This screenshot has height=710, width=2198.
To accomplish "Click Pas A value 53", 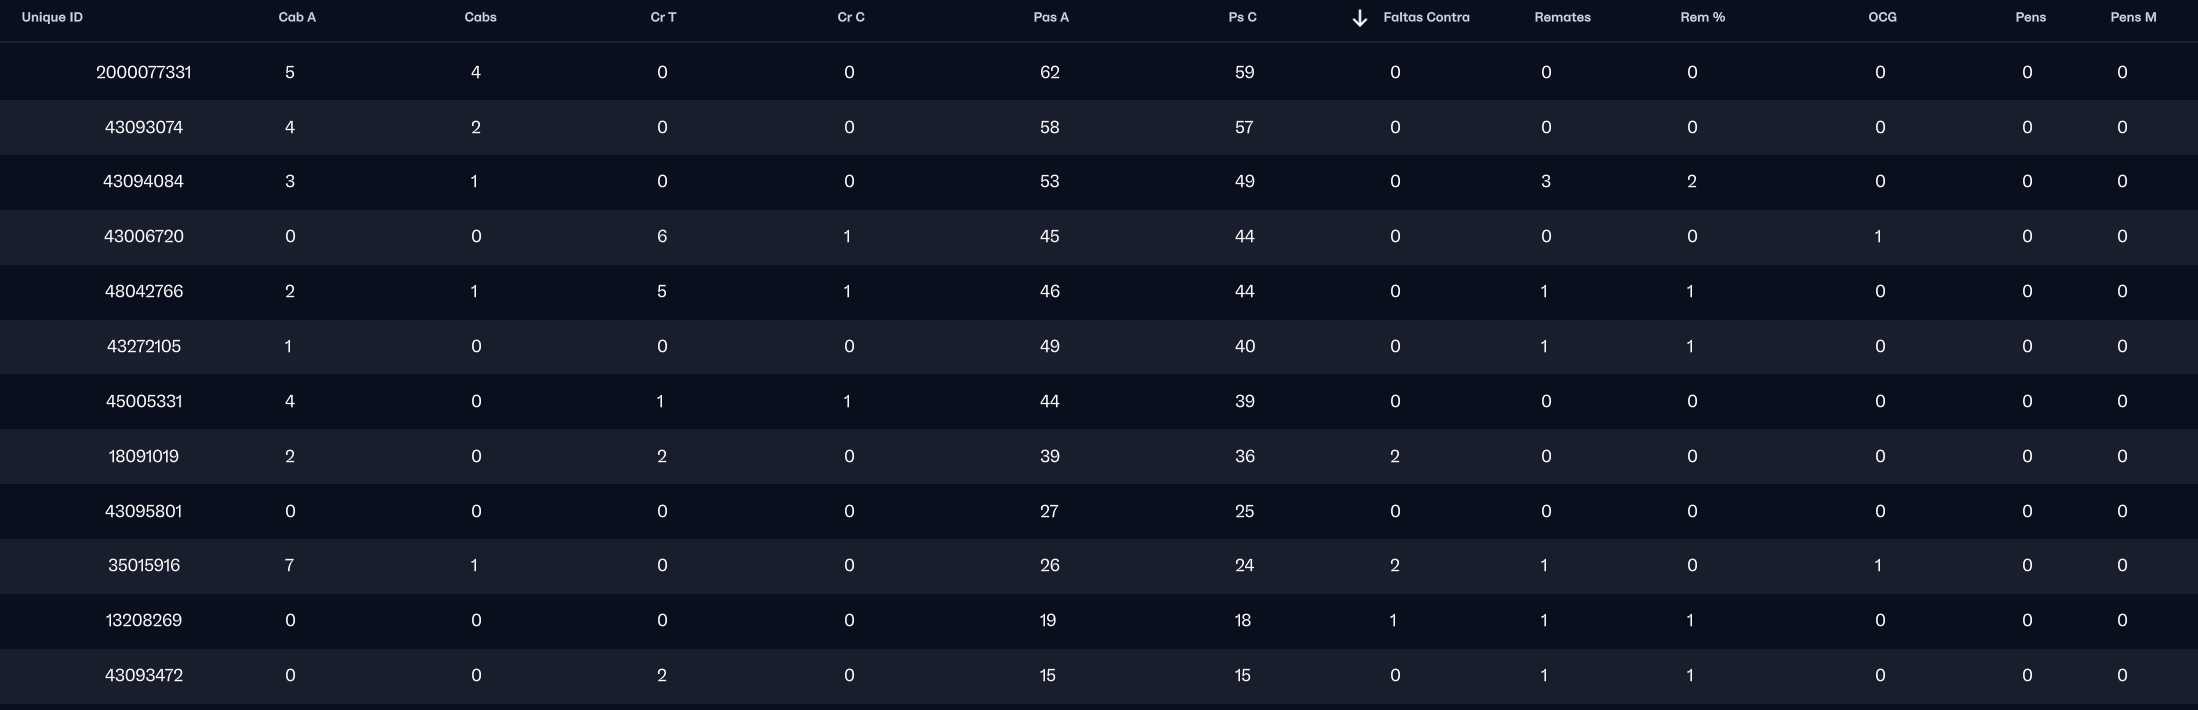I will tap(1049, 182).
